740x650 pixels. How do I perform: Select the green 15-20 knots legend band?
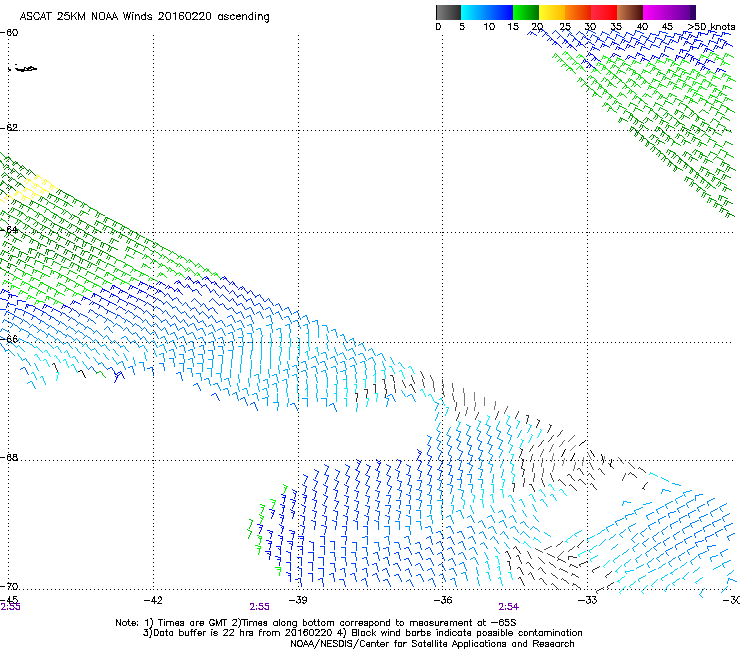[526, 12]
